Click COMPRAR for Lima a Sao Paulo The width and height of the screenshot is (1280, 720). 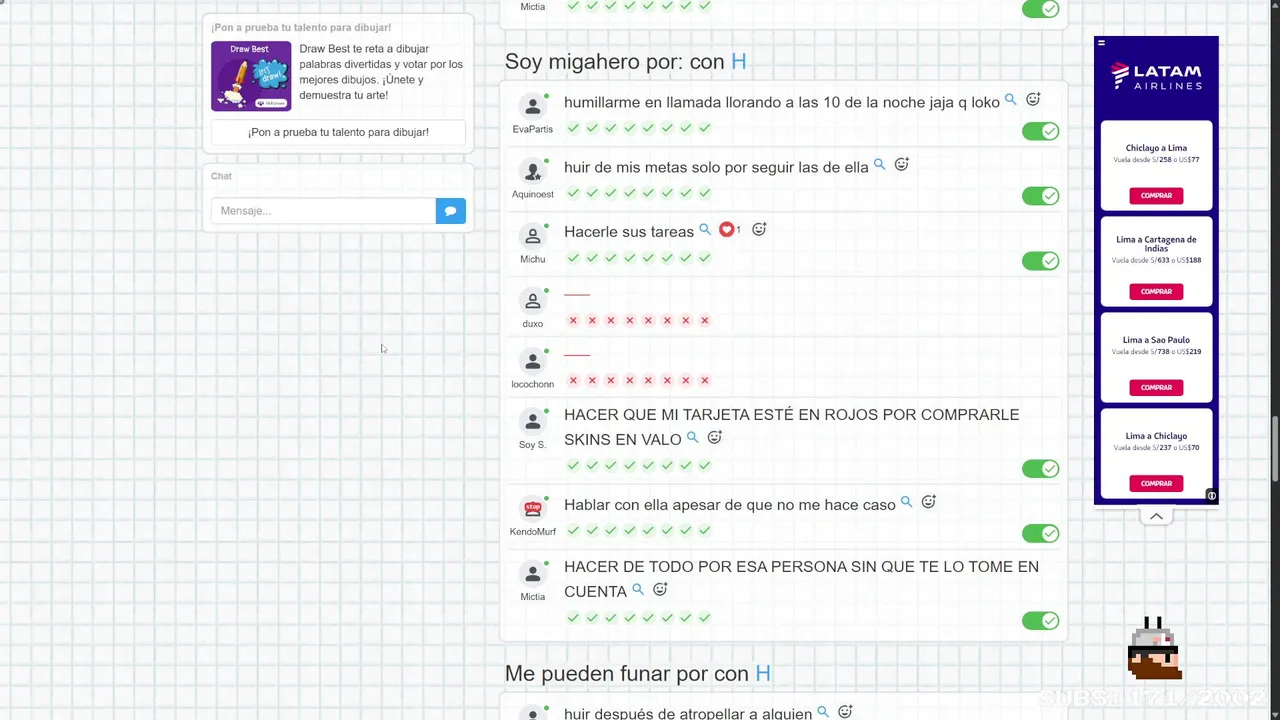point(1156,388)
